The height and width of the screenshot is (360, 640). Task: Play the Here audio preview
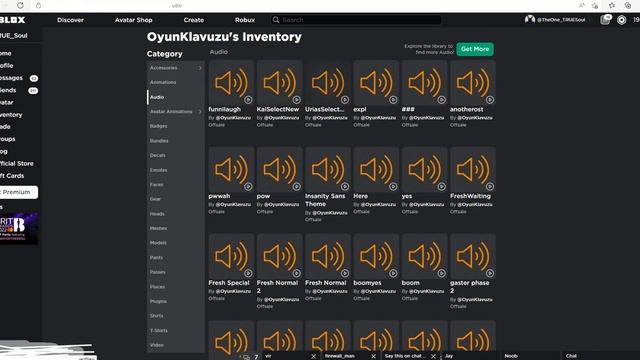393,187
